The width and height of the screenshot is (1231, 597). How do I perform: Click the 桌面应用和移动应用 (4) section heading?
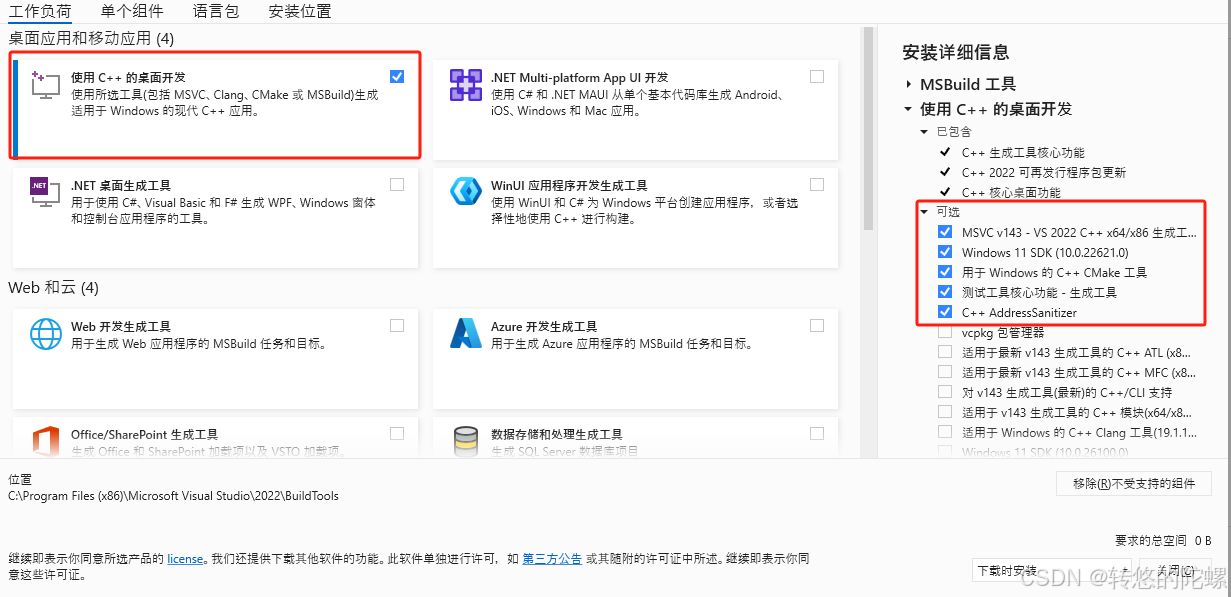91,38
